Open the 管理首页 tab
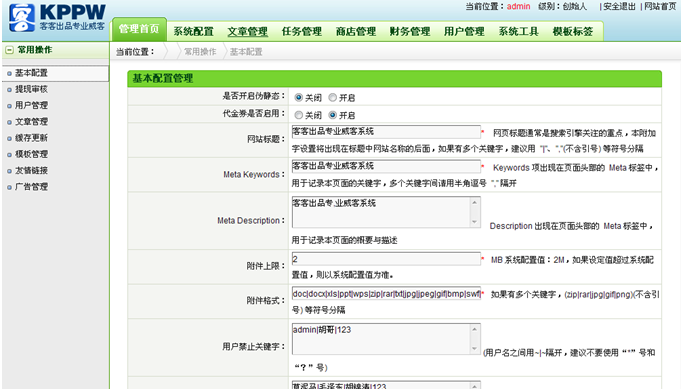The width and height of the screenshot is (681, 389). tap(139, 30)
